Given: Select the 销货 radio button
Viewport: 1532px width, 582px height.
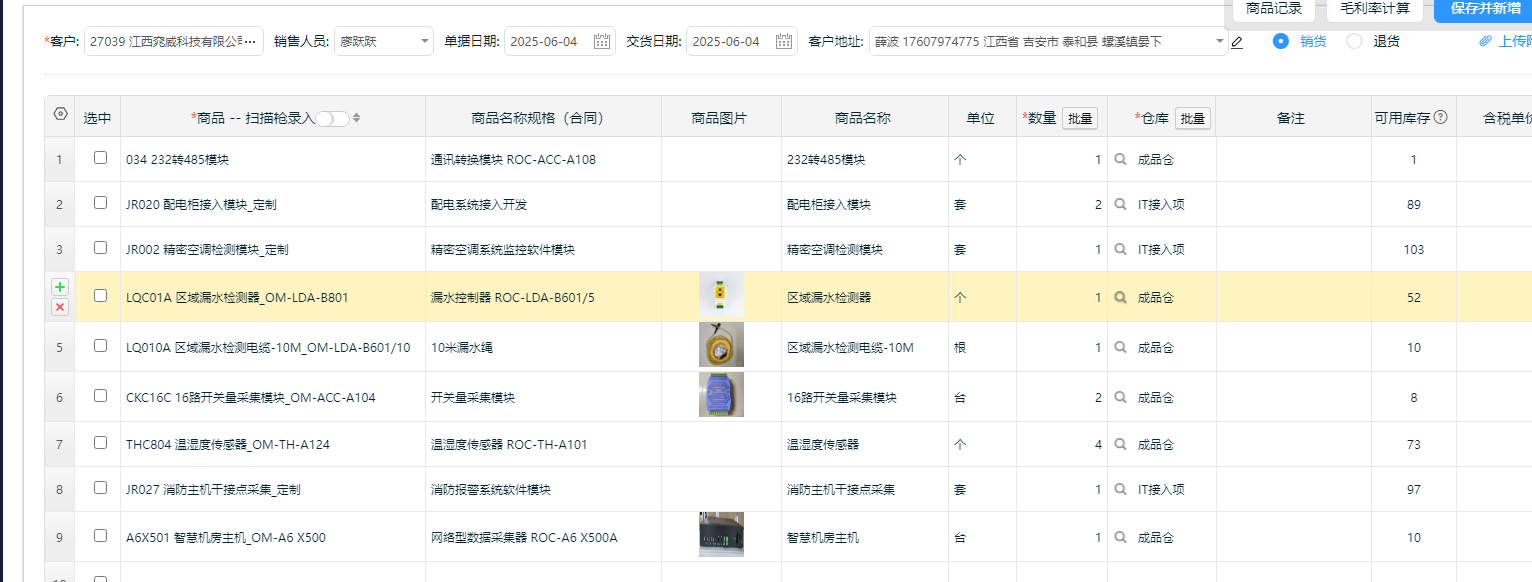Looking at the screenshot, I should pos(1281,41).
